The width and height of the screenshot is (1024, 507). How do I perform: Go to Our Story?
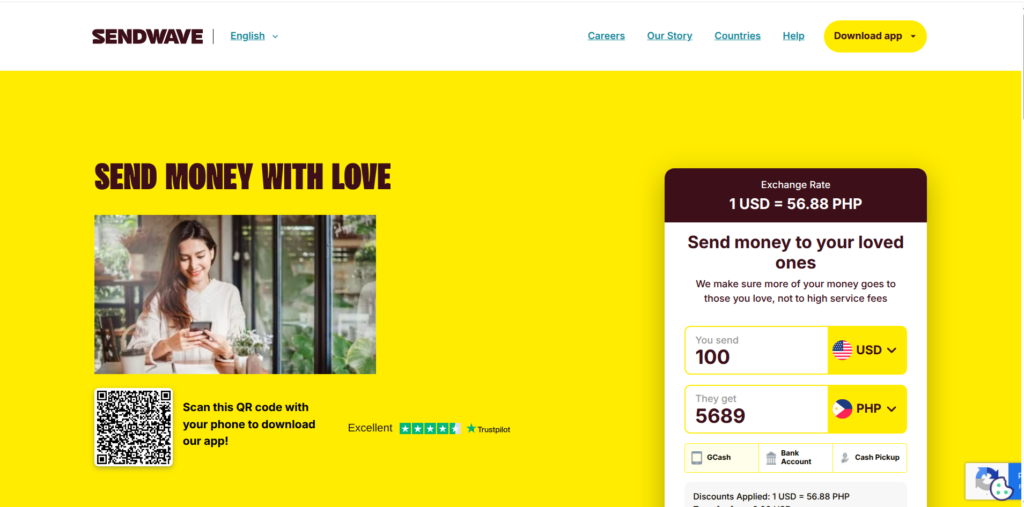pyautogui.click(x=669, y=36)
